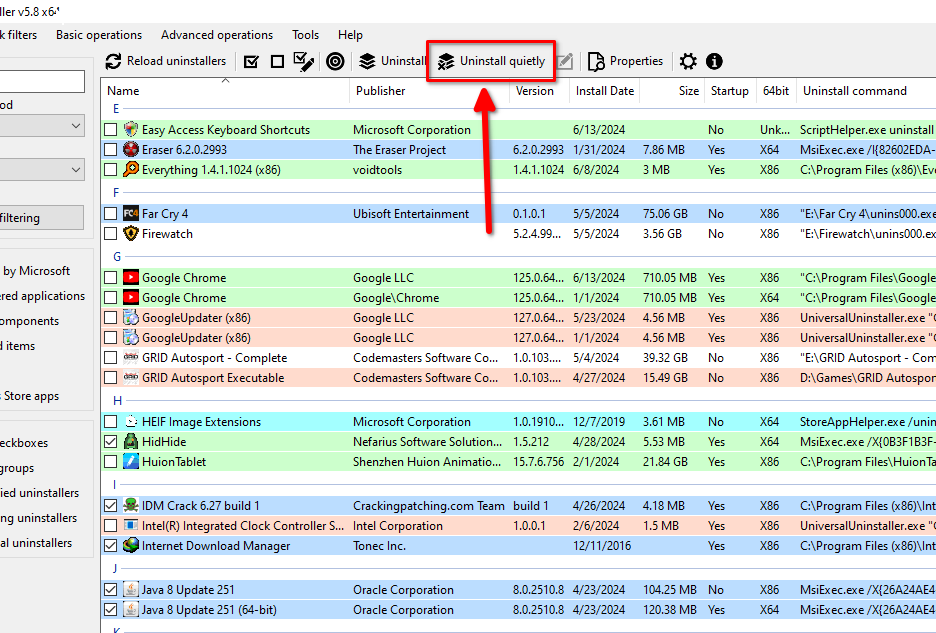Open the upper left-panel dropdown
Viewport: 936px width, 633px height.
tap(42, 126)
